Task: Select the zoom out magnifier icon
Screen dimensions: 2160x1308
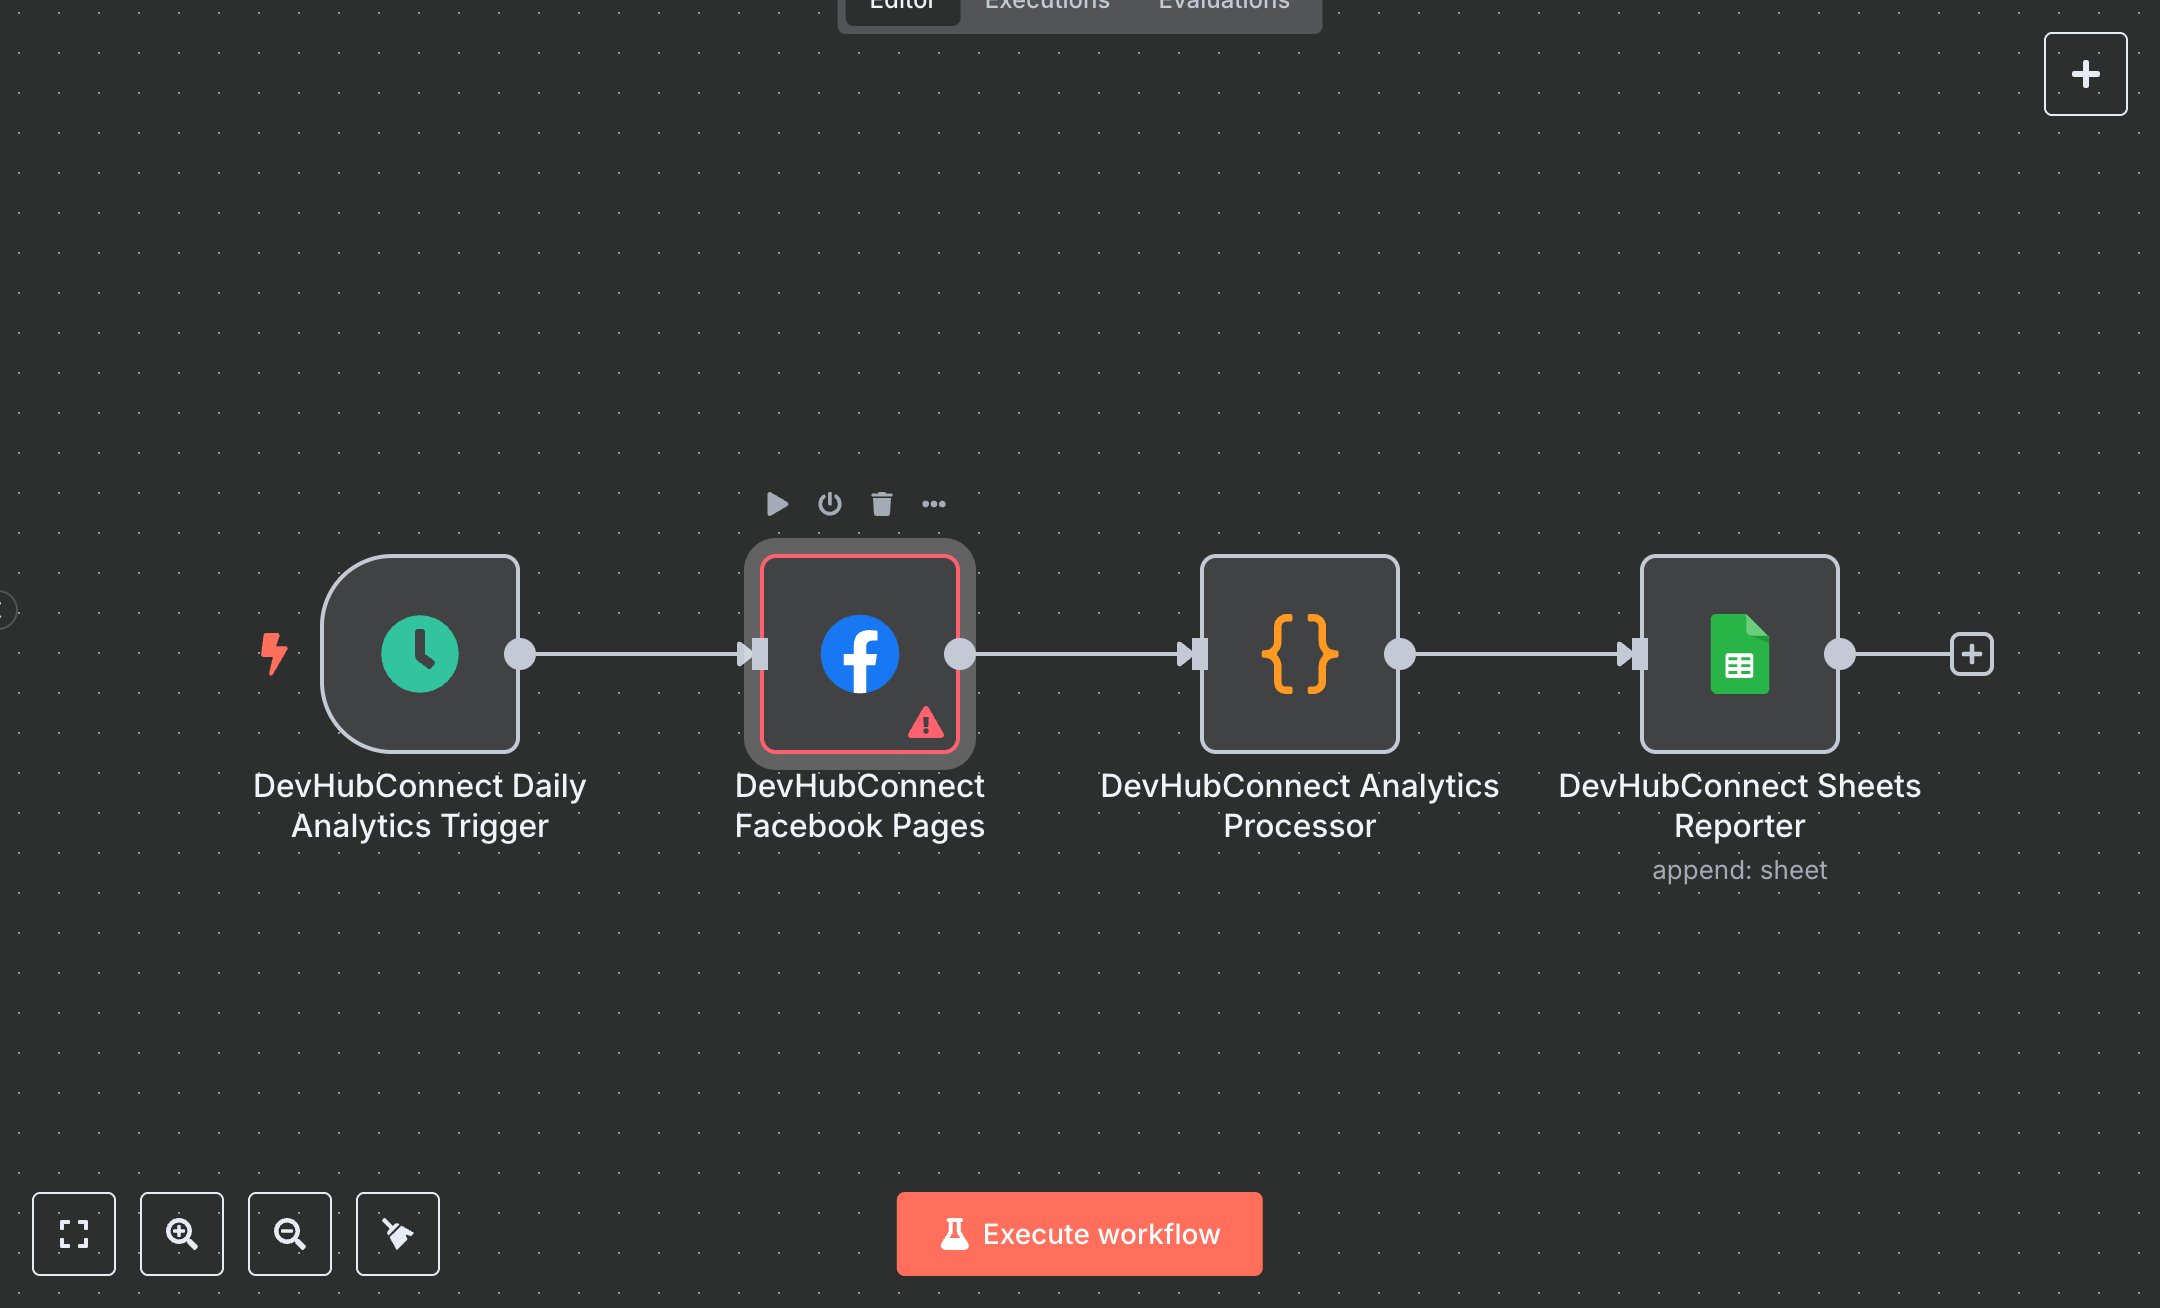Action: pyautogui.click(x=289, y=1234)
